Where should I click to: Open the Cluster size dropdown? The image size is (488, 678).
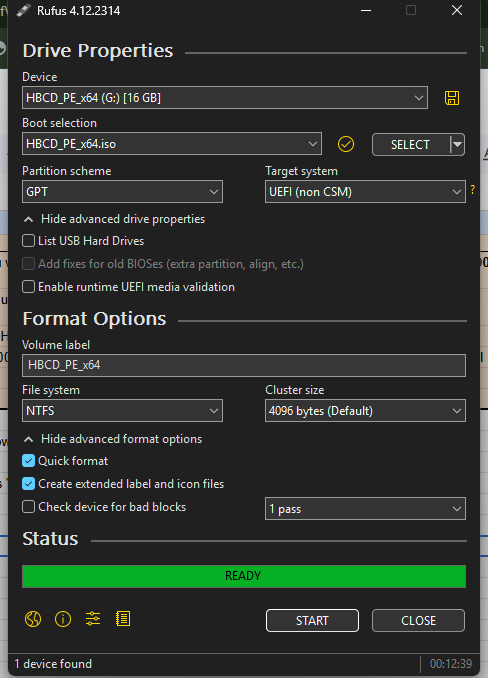click(x=365, y=410)
